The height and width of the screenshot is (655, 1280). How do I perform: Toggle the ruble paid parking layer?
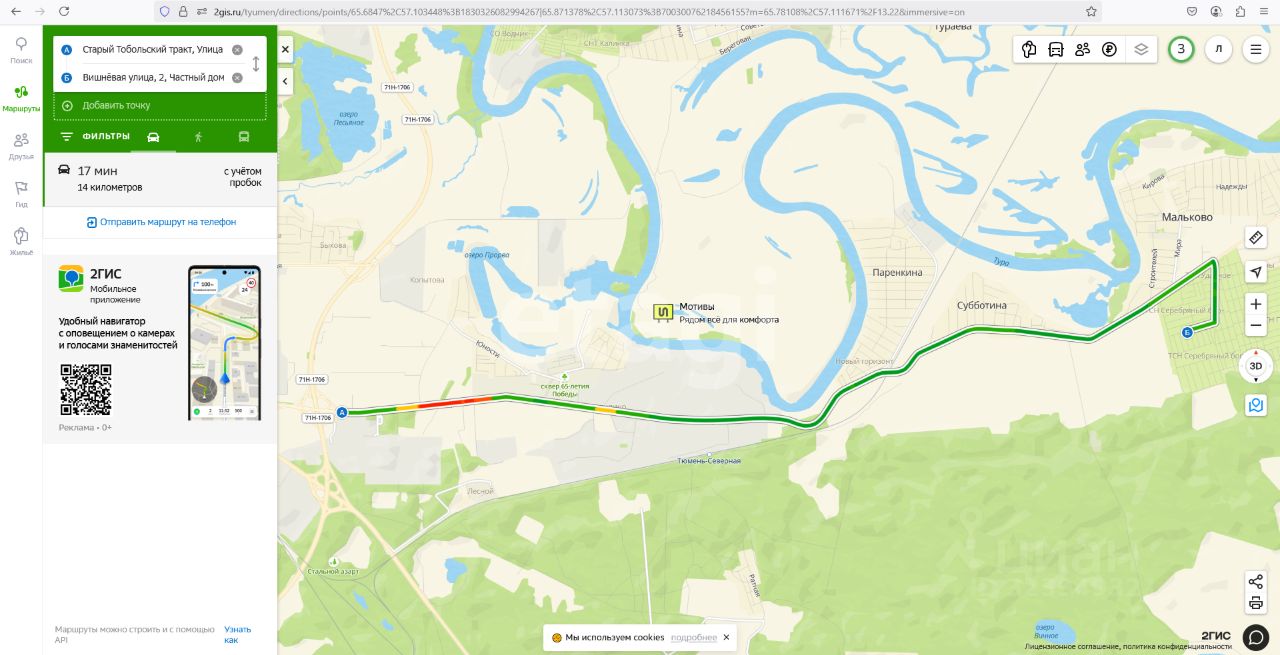click(x=1109, y=49)
